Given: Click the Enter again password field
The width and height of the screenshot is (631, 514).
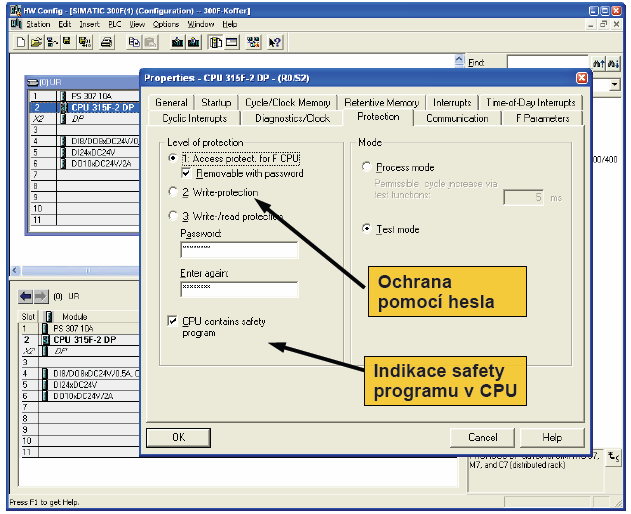Looking at the screenshot, I should (239, 289).
